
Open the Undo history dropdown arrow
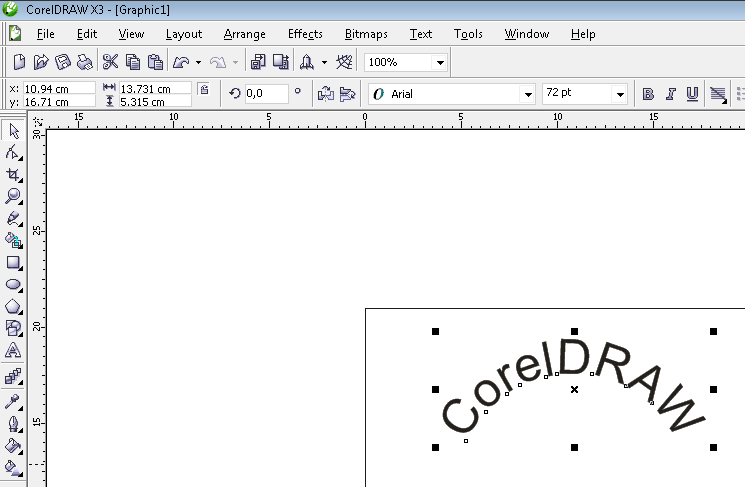pyautogui.click(x=198, y=62)
